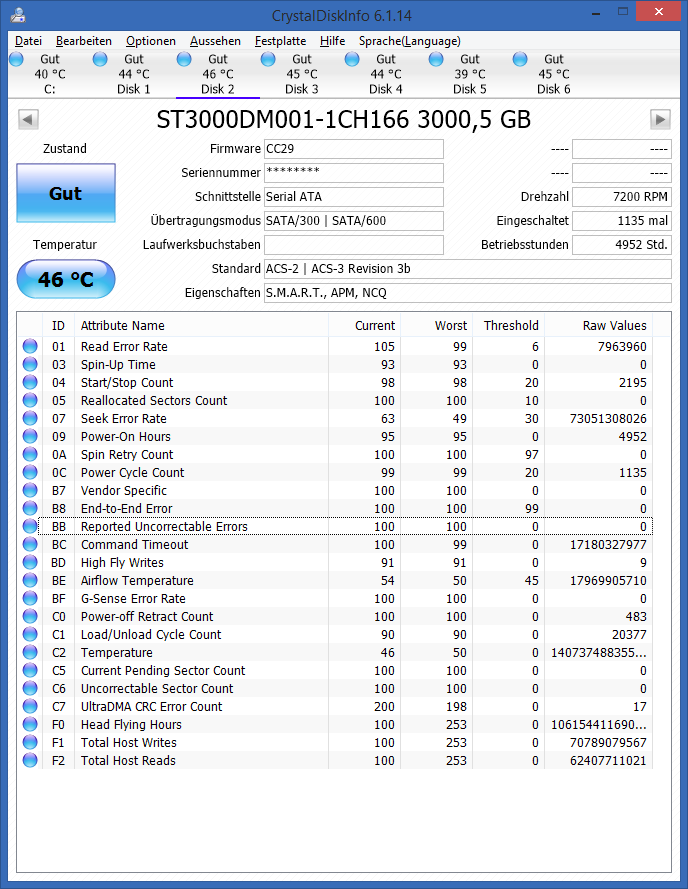Click the ID column header

point(58,325)
